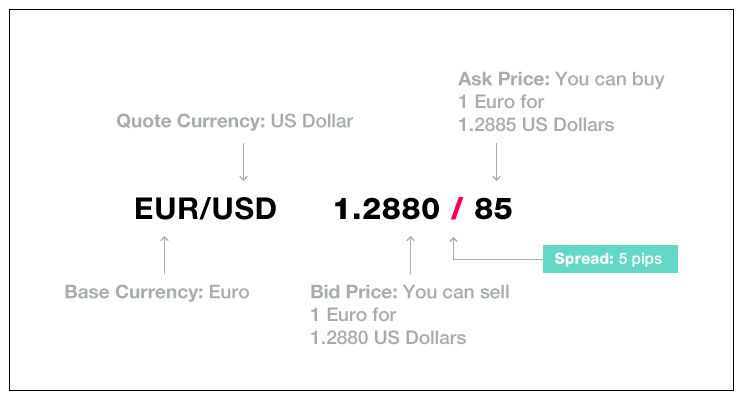Click the arrow under Quote Currency label
This screenshot has width=742, height=396.
243,162
